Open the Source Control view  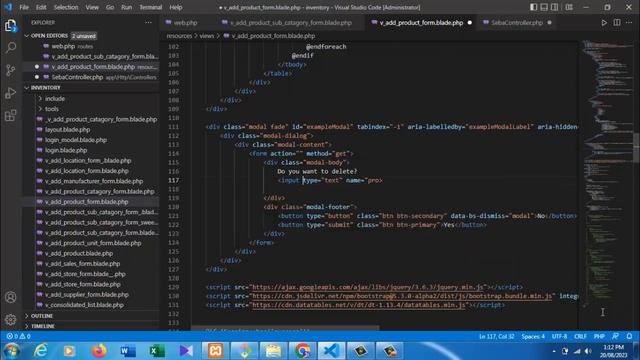click(11, 70)
